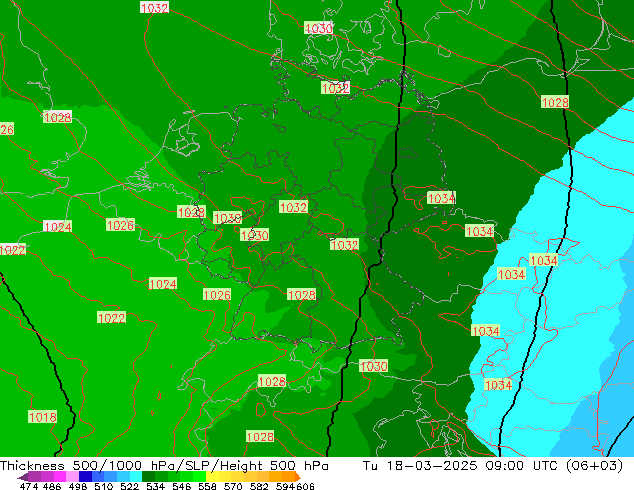Click the 486 legend value
The width and height of the screenshot is (634, 490).
[52, 486]
